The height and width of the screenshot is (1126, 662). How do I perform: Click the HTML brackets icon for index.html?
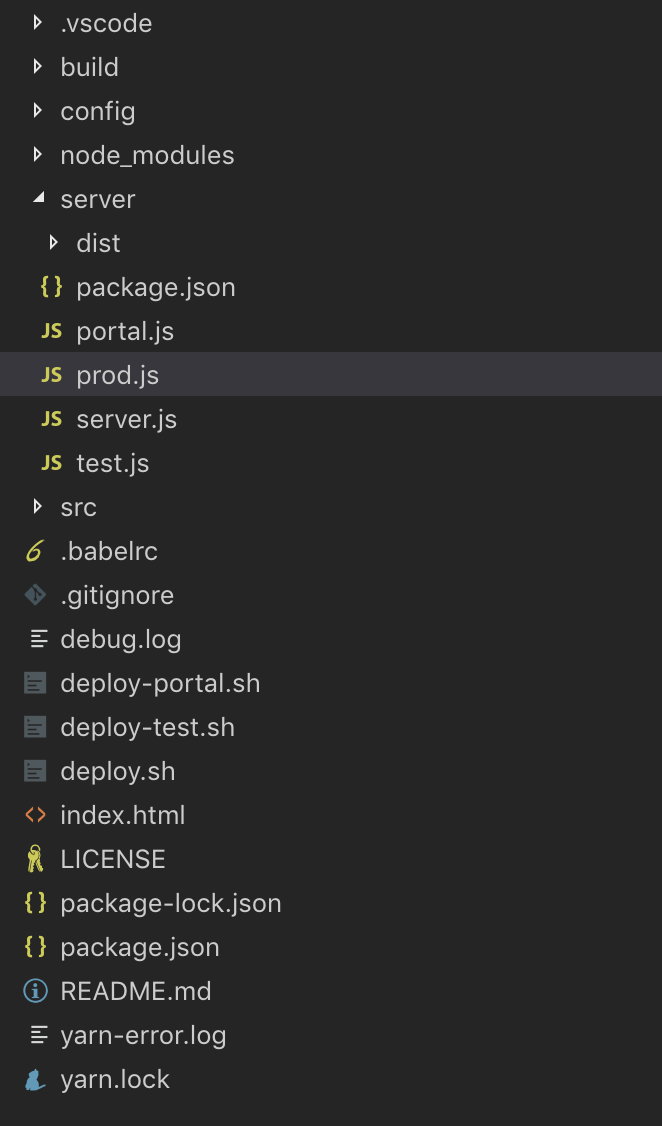point(35,815)
